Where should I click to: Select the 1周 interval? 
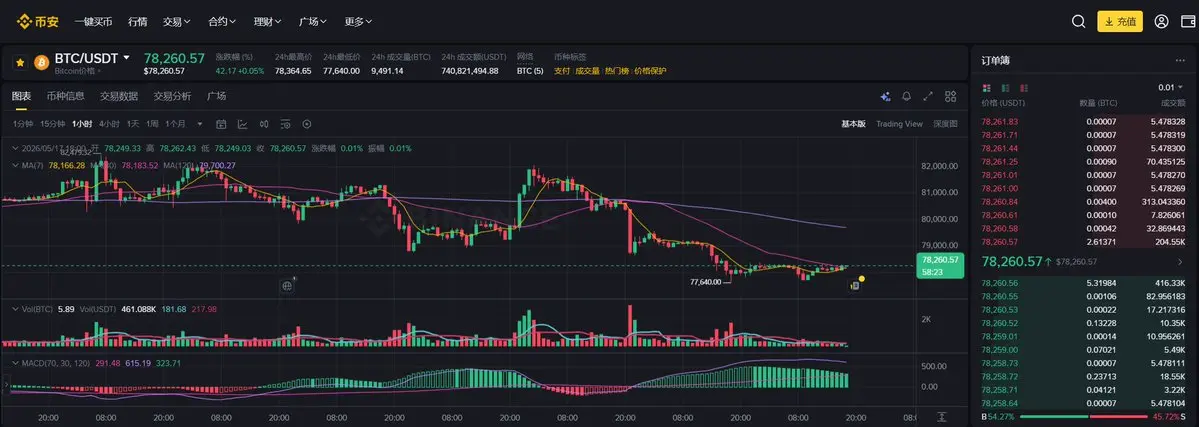(x=152, y=124)
